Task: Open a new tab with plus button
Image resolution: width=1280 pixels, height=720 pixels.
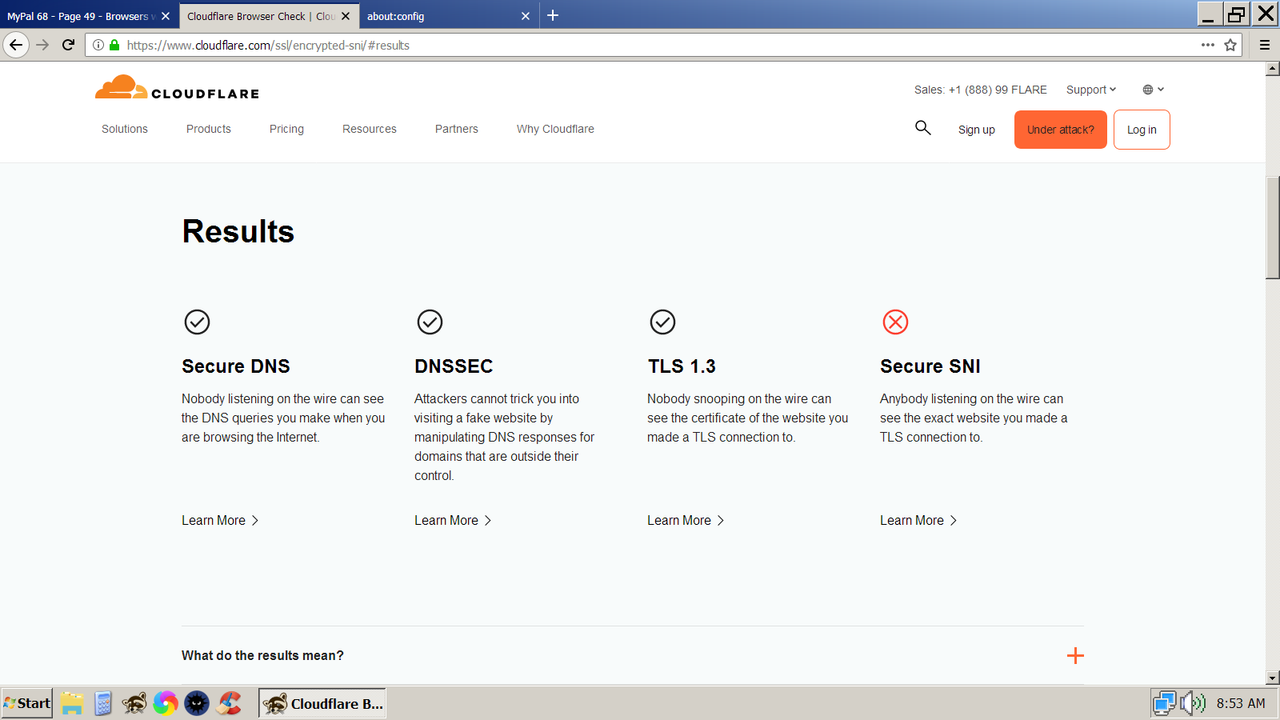Action: (x=553, y=15)
